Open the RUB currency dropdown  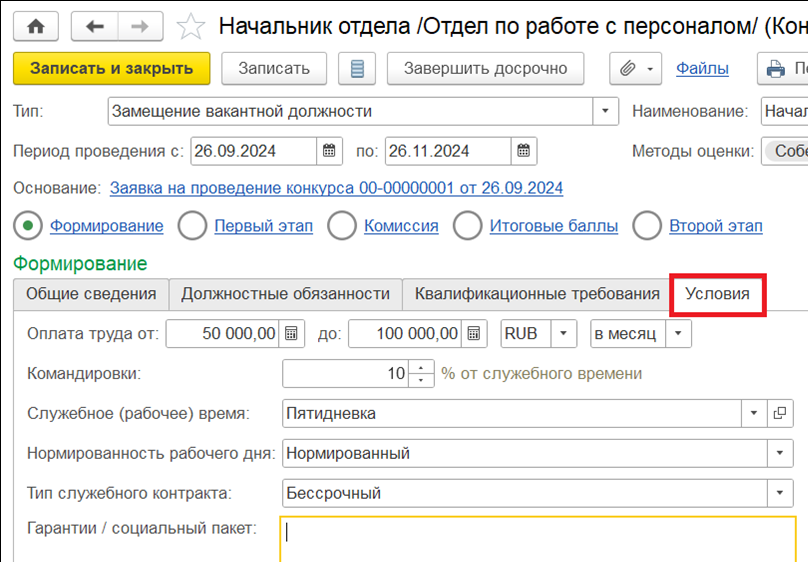click(564, 333)
